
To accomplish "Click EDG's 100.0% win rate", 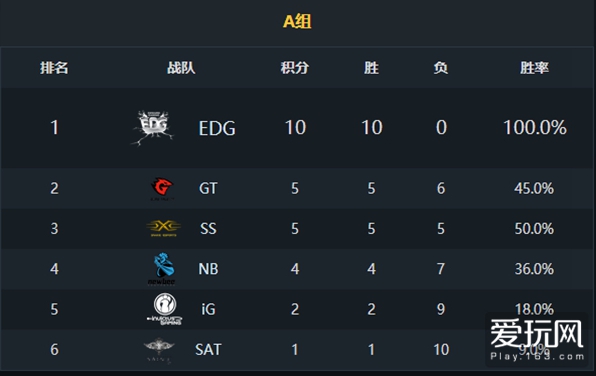I will pos(534,128).
